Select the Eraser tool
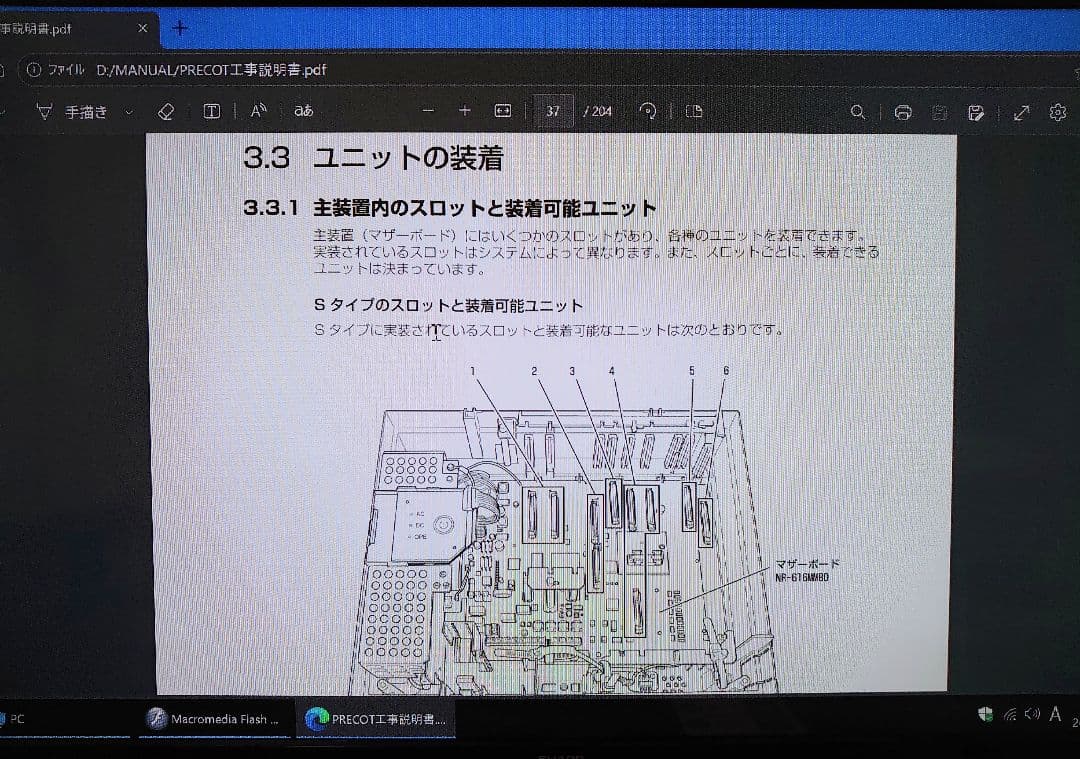The image size is (1080, 759). [166, 111]
